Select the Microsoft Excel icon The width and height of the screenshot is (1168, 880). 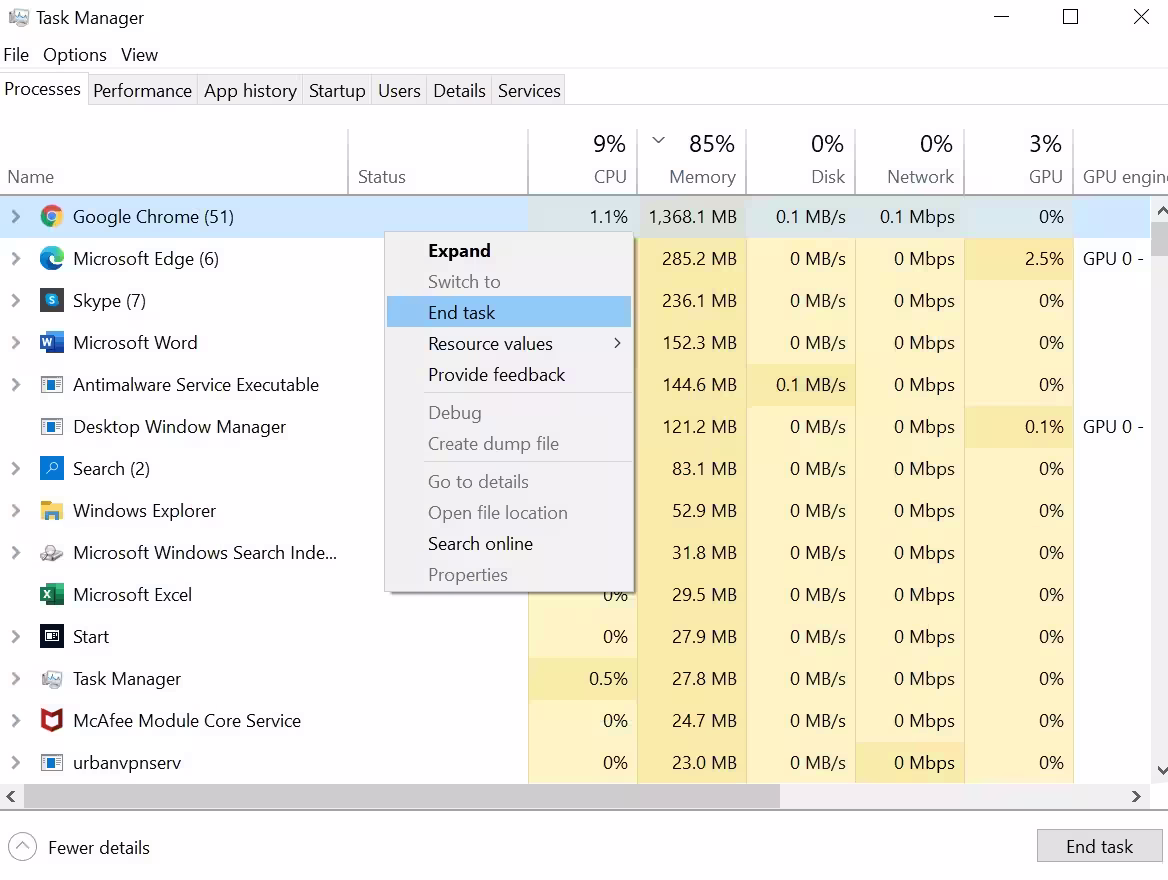point(51,595)
